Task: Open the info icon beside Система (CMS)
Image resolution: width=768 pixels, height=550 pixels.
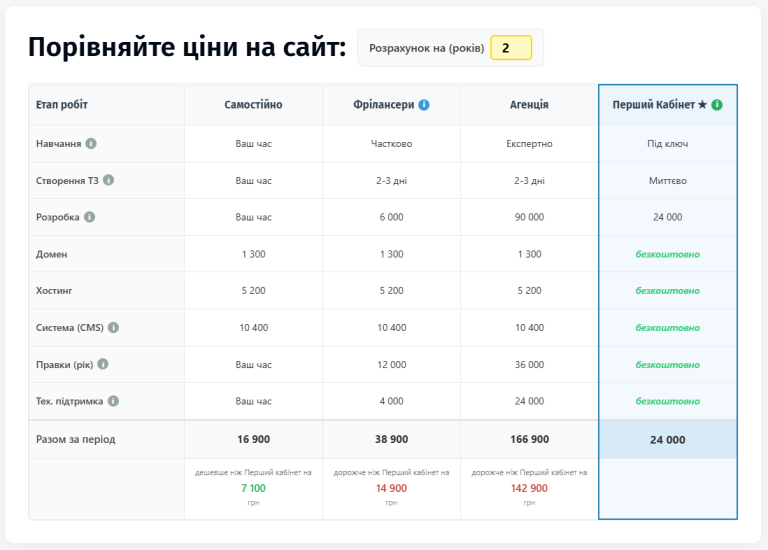Action: (x=113, y=327)
